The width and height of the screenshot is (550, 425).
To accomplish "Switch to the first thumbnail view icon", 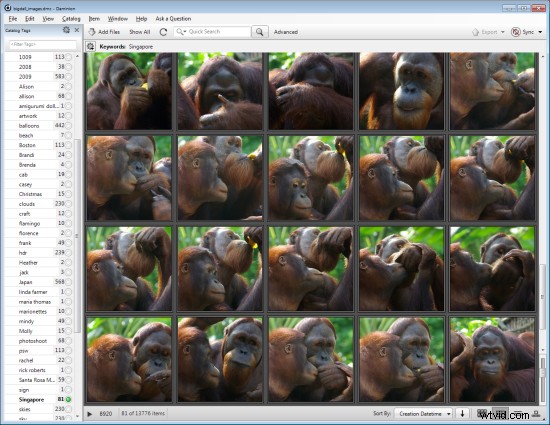I will pos(482,413).
